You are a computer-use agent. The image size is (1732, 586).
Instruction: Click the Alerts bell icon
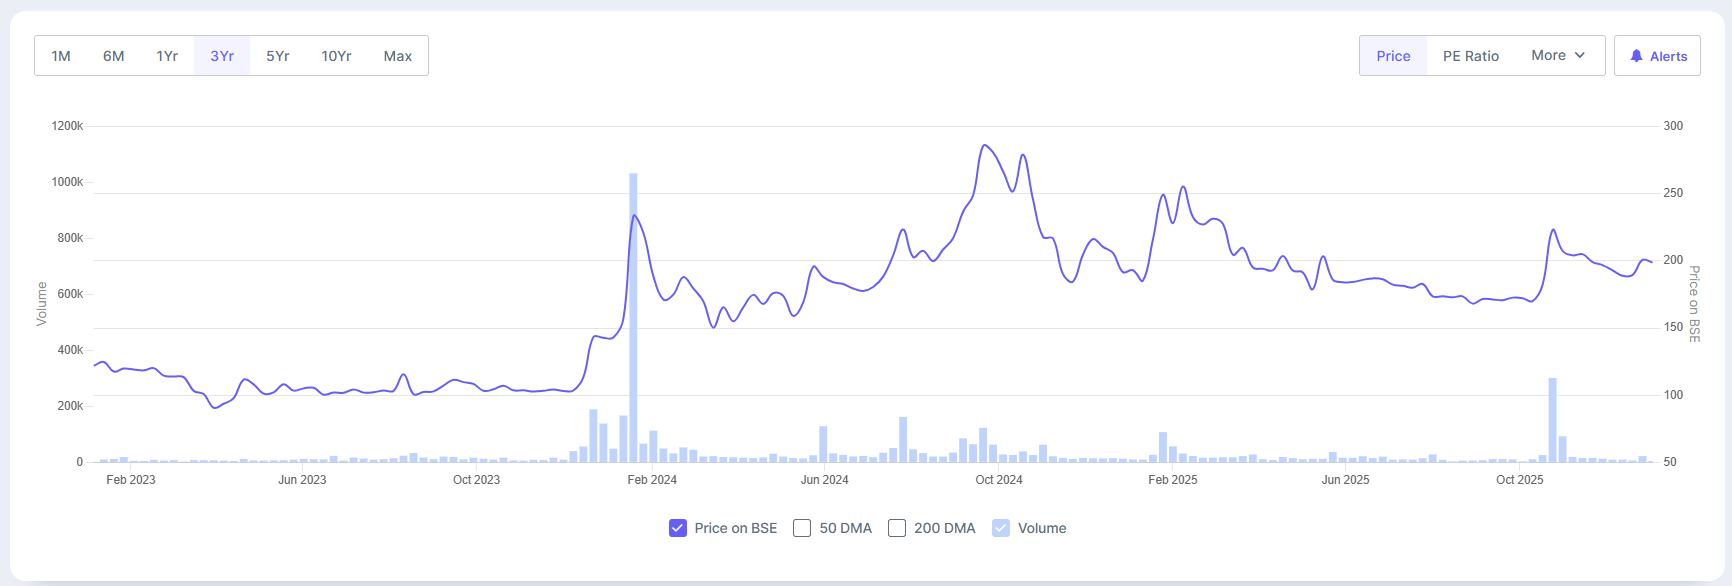(x=1636, y=56)
